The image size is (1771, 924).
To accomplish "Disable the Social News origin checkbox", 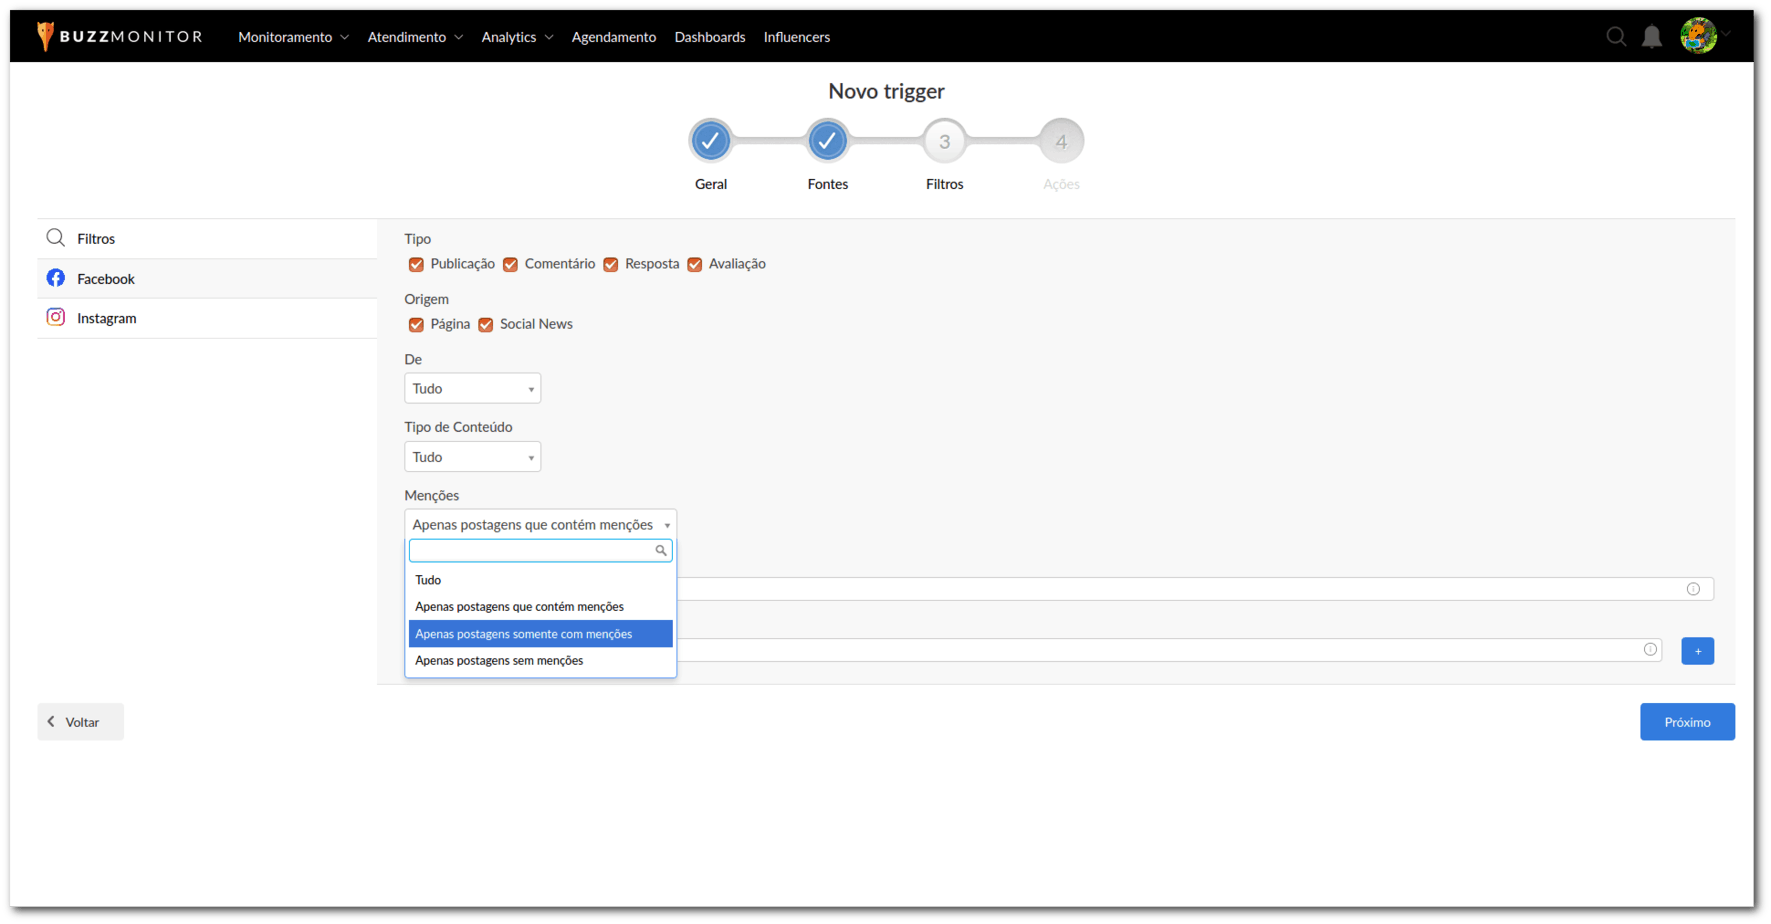I will [x=486, y=325].
